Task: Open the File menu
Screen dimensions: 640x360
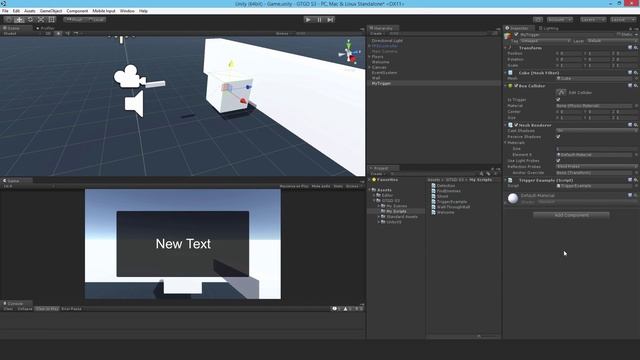Action: [5, 11]
